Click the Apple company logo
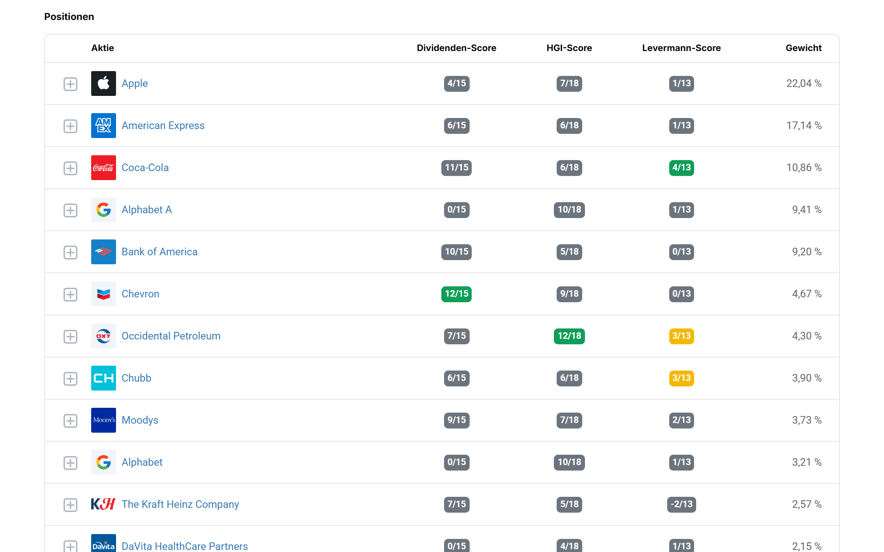 (103, 83)
